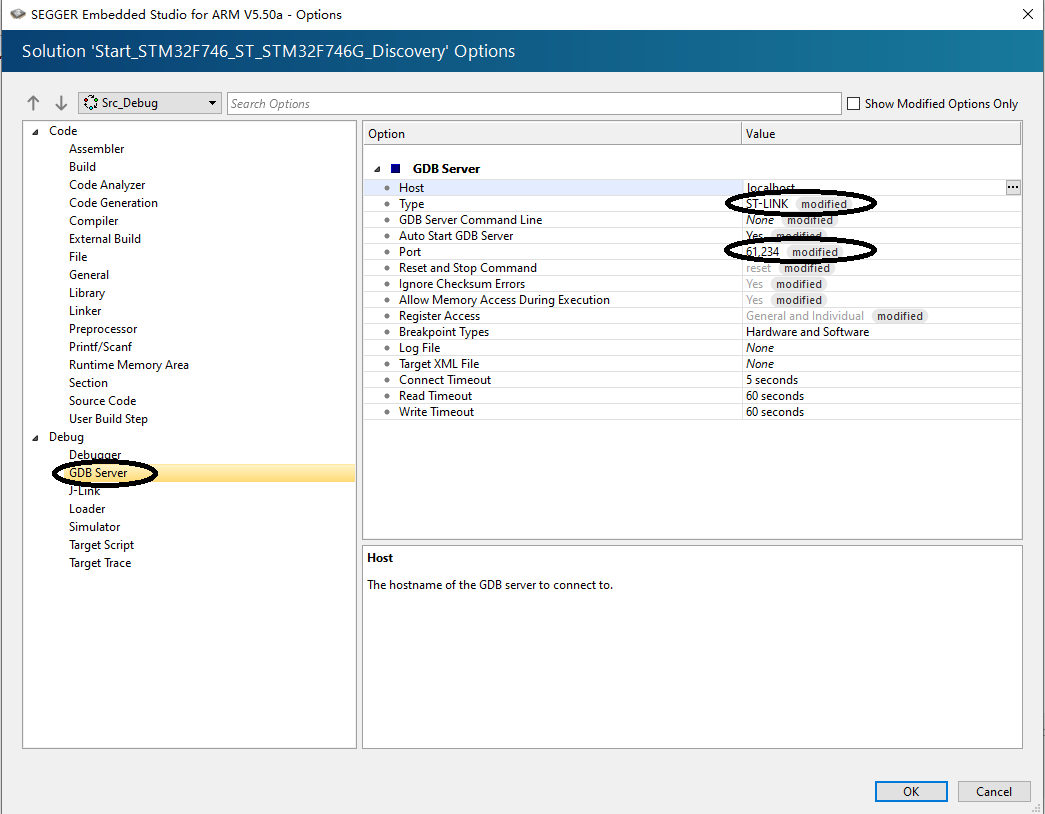Screen dimensions: 1045x814
Task: Select the Target Script category
Action: 102,545
